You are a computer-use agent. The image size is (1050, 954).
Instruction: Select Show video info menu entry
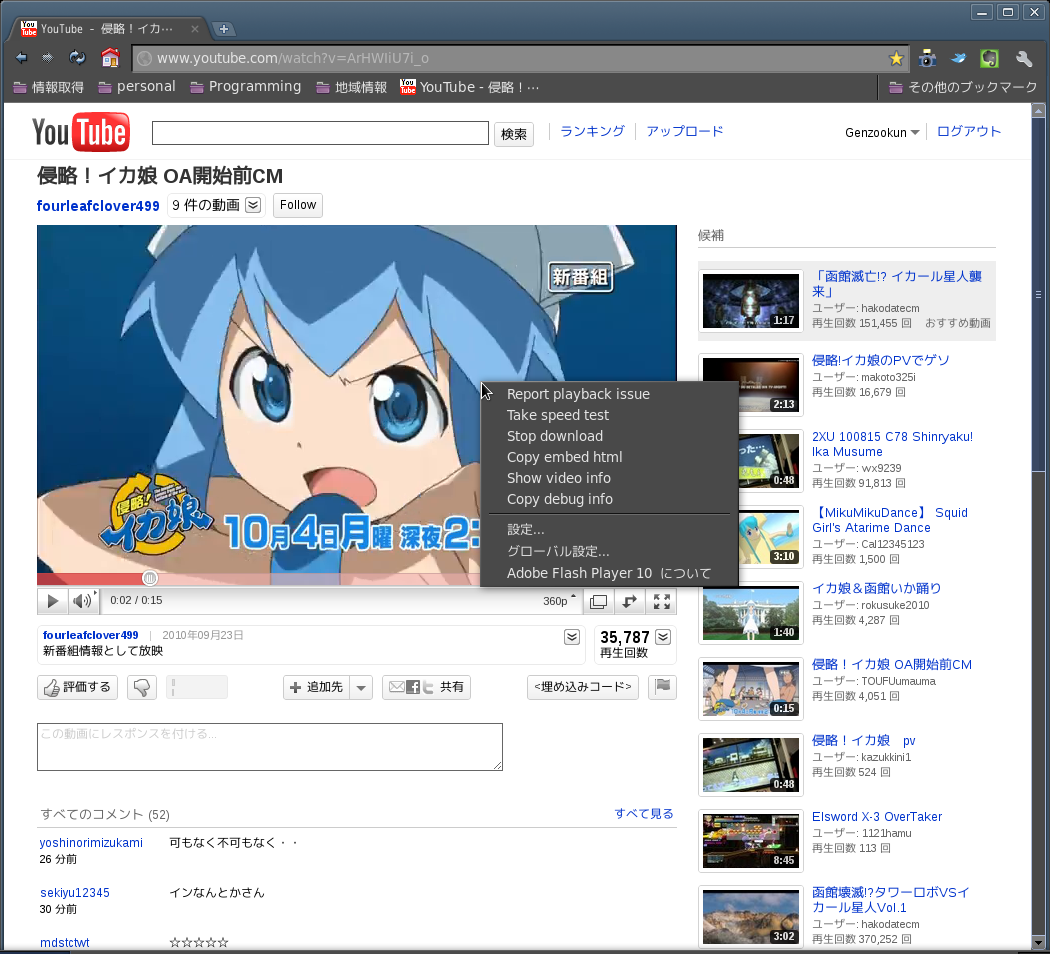coord(609,478)
